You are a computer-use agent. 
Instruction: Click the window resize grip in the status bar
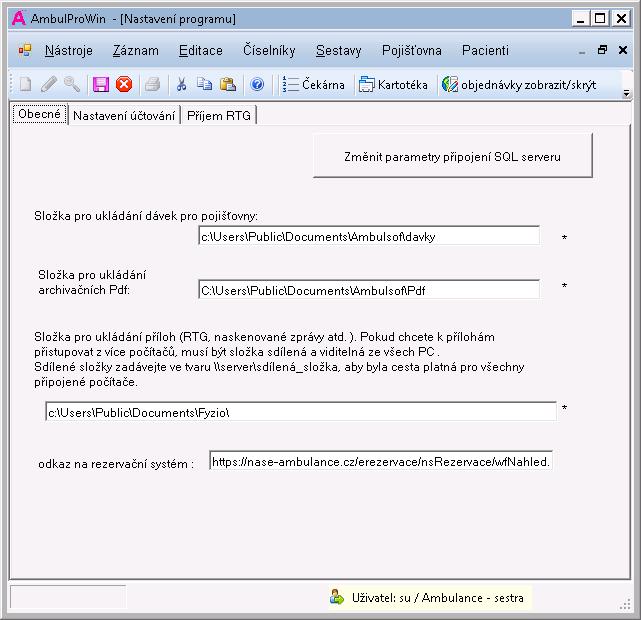point(625,604)
